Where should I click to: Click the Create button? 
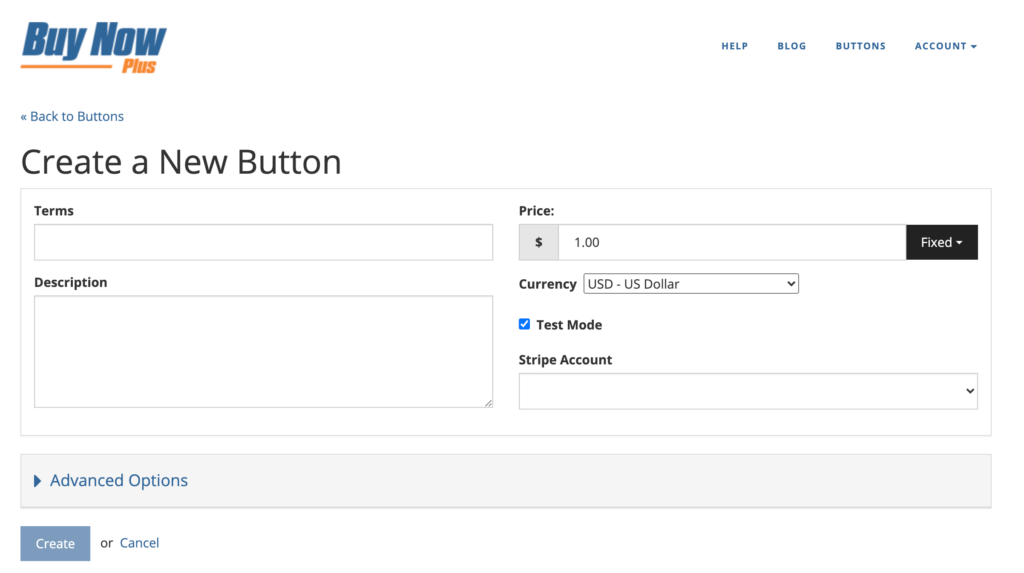click(x=56, y=544)
